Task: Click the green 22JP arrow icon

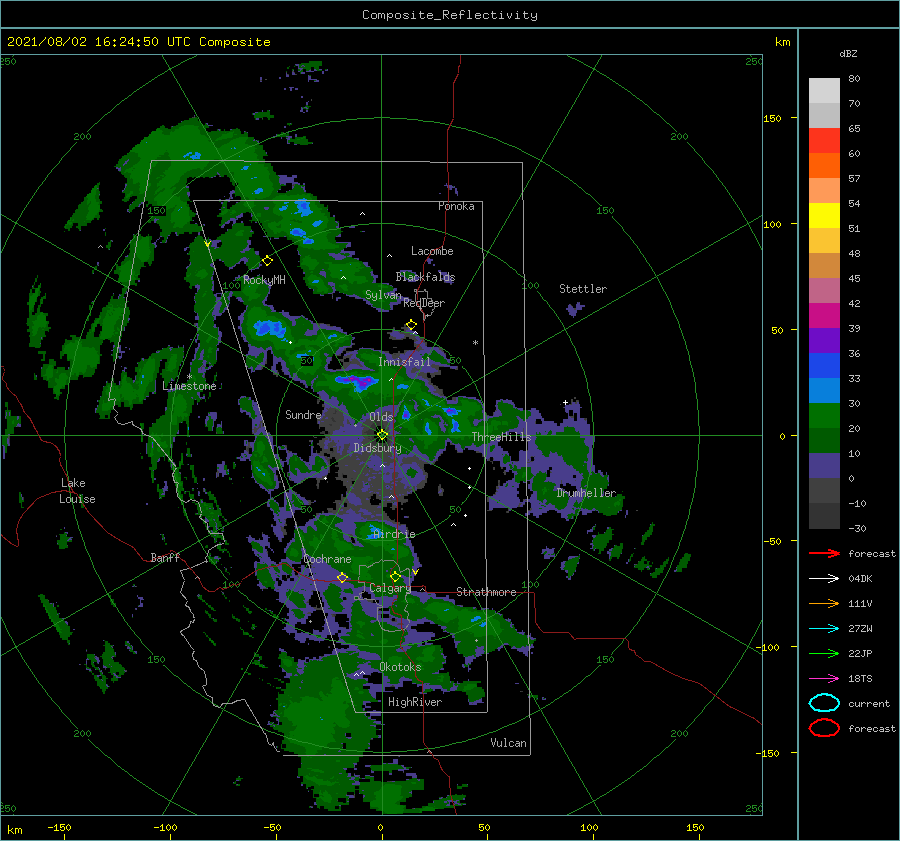Action: pyautogui.click(x=824, y=653)
